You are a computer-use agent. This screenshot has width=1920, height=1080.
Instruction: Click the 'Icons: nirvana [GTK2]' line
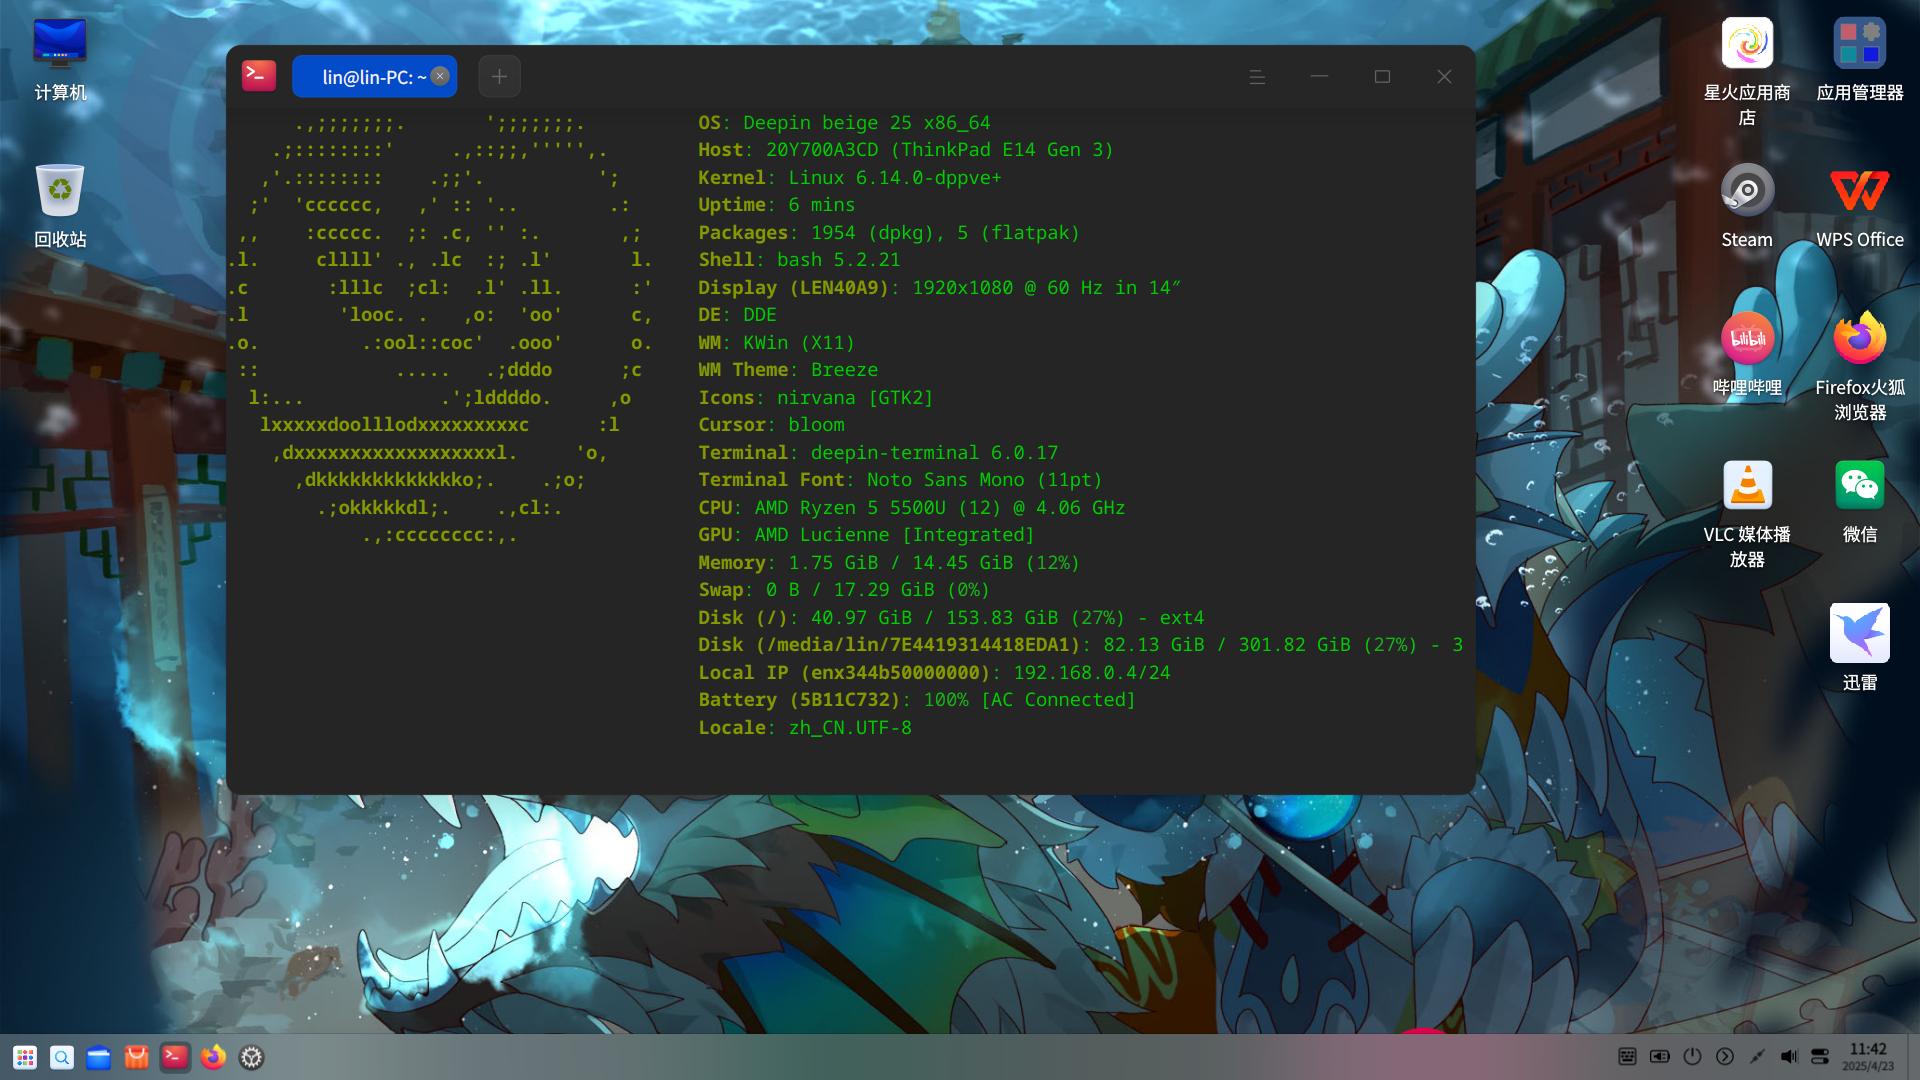[x=815, y=398]
